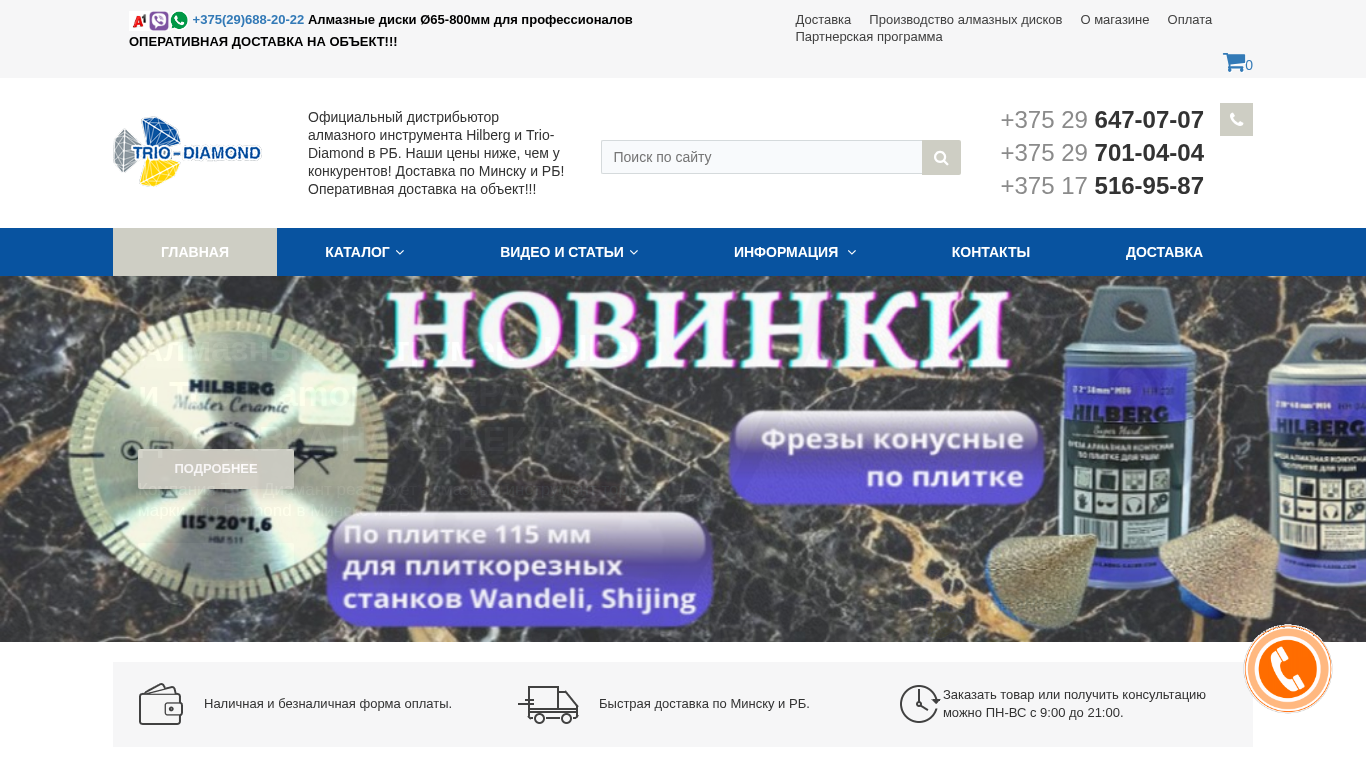Click the Подробнее banner button
Image resolution: width=1366 pixels, height=768 pixels.
216,469
